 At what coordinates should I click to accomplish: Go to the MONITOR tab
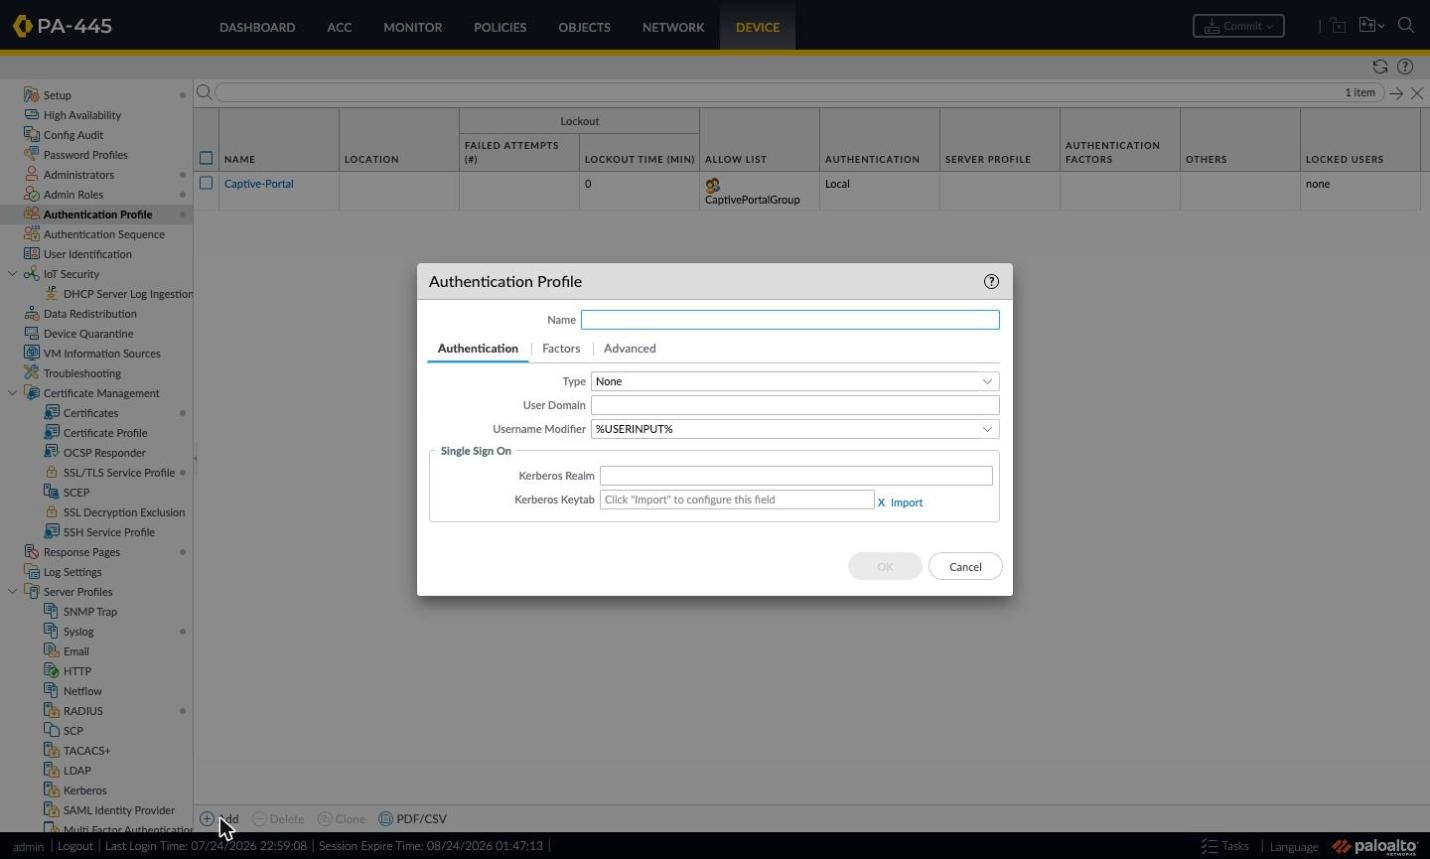coord(412,27)
